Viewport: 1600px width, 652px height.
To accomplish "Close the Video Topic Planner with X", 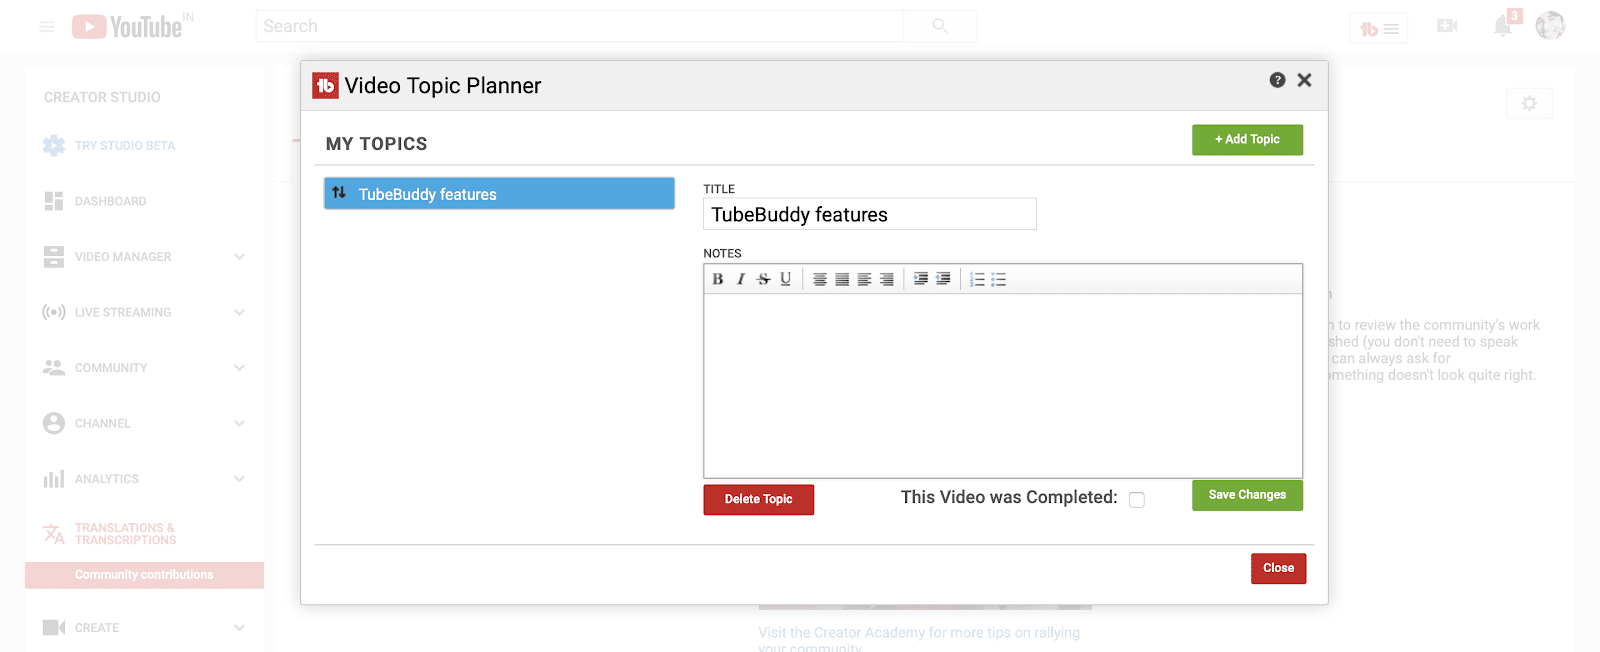I will [1304, 80].
